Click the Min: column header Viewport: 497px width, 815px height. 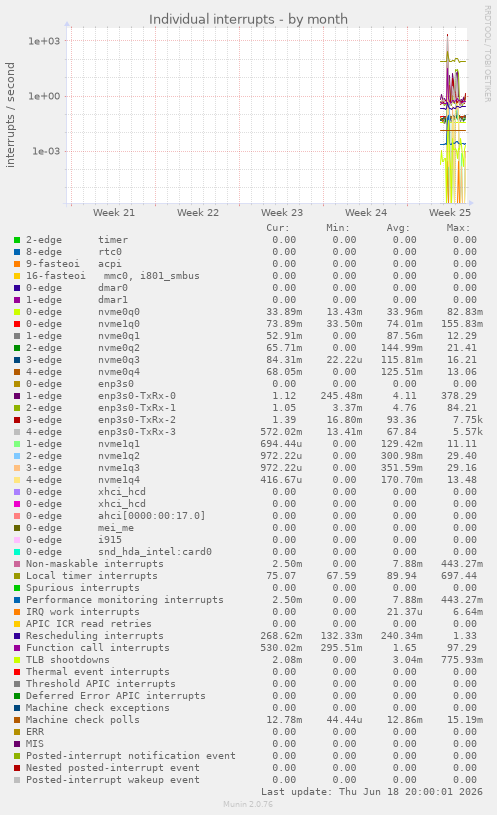point(338,228)
